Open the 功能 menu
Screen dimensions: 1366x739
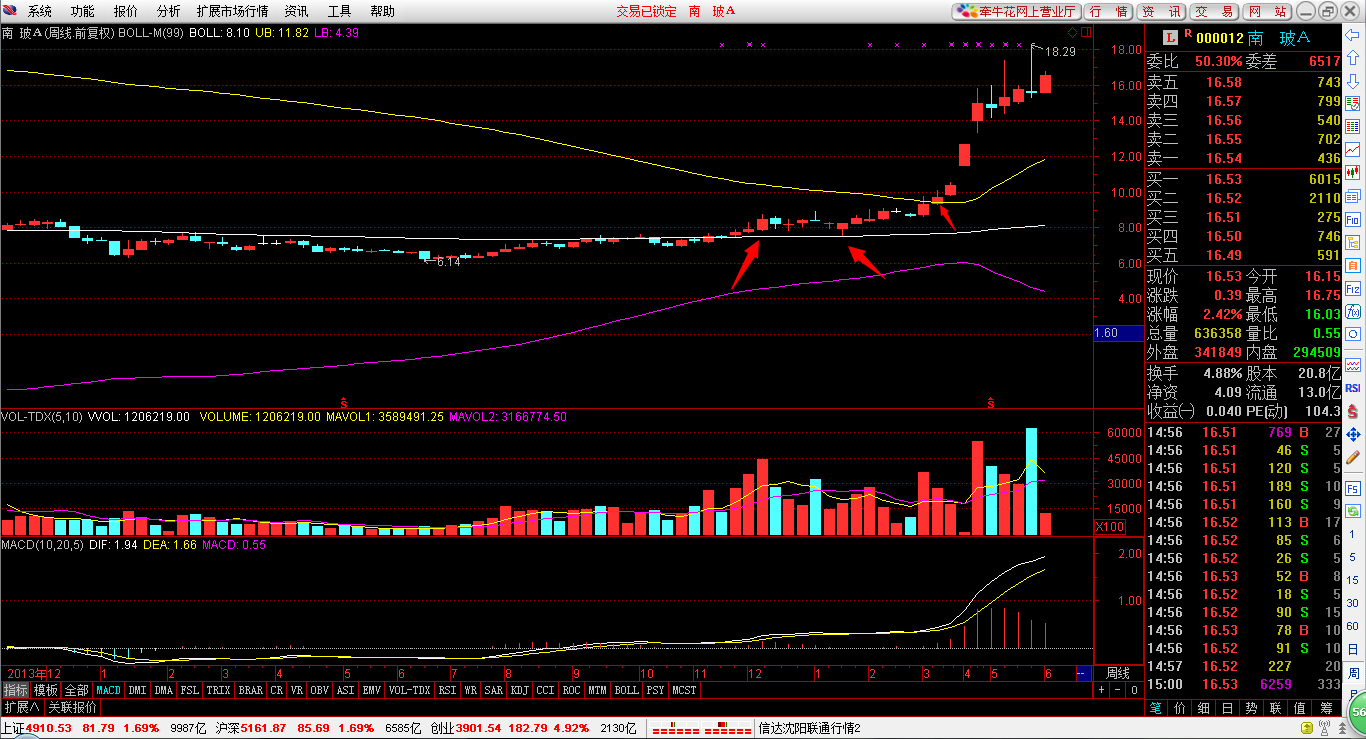coord(83,11)
